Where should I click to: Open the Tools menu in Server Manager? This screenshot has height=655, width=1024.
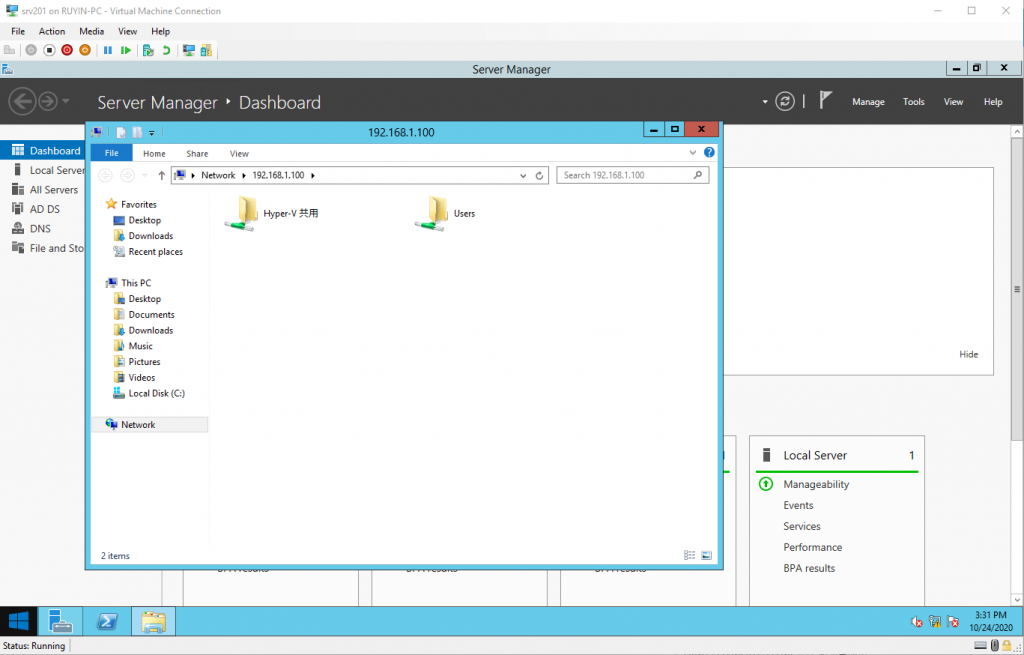[913, 102]
